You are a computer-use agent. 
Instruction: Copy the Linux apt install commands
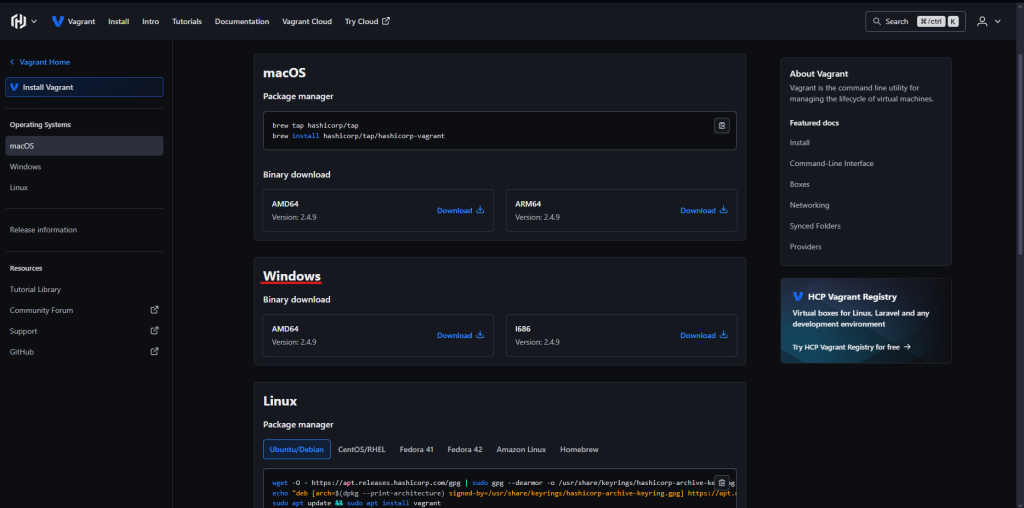point(722,482)
